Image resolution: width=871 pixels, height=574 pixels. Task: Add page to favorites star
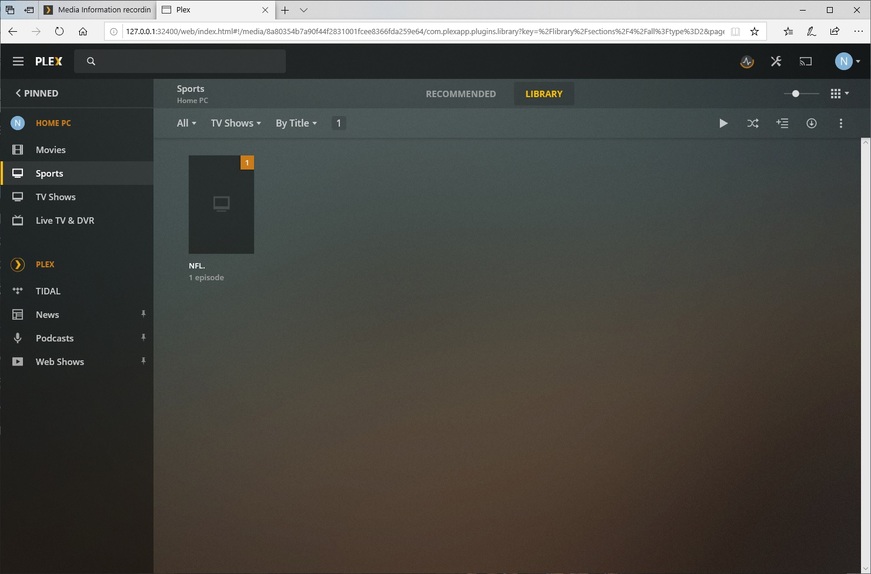754,32
